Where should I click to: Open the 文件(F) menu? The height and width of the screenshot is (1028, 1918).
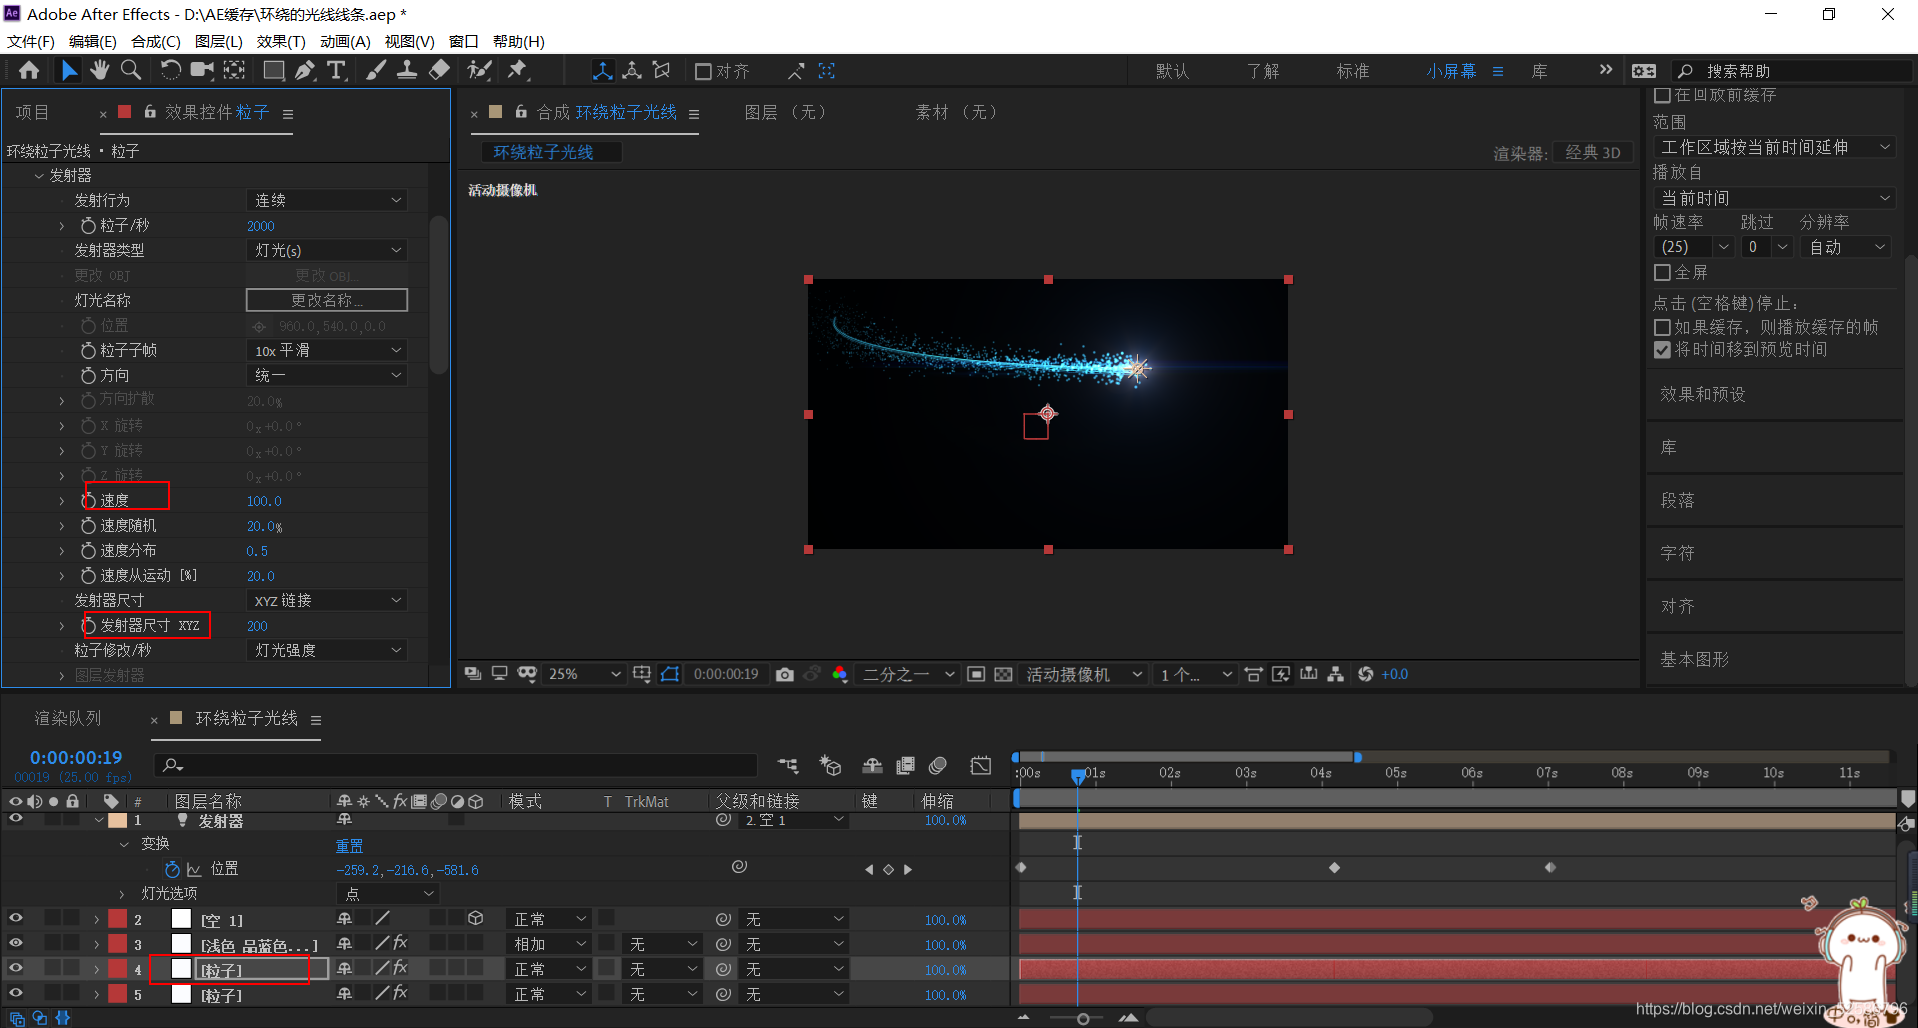[x=31, y=41]
